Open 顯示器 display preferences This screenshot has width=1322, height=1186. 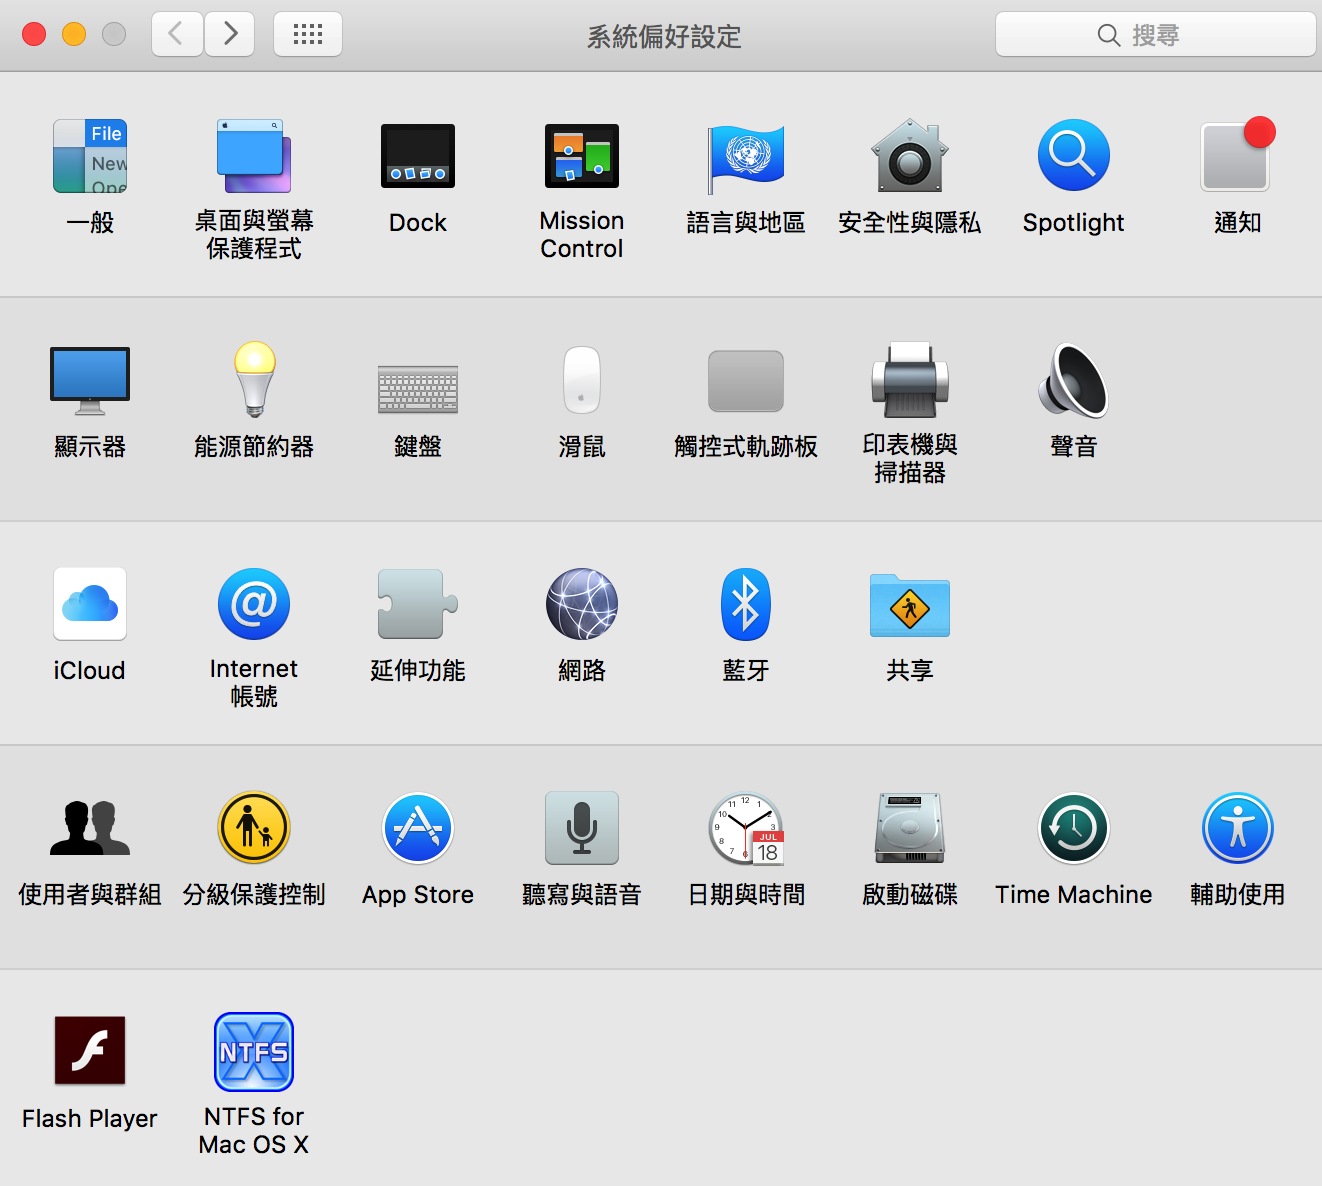click(90, 381)
